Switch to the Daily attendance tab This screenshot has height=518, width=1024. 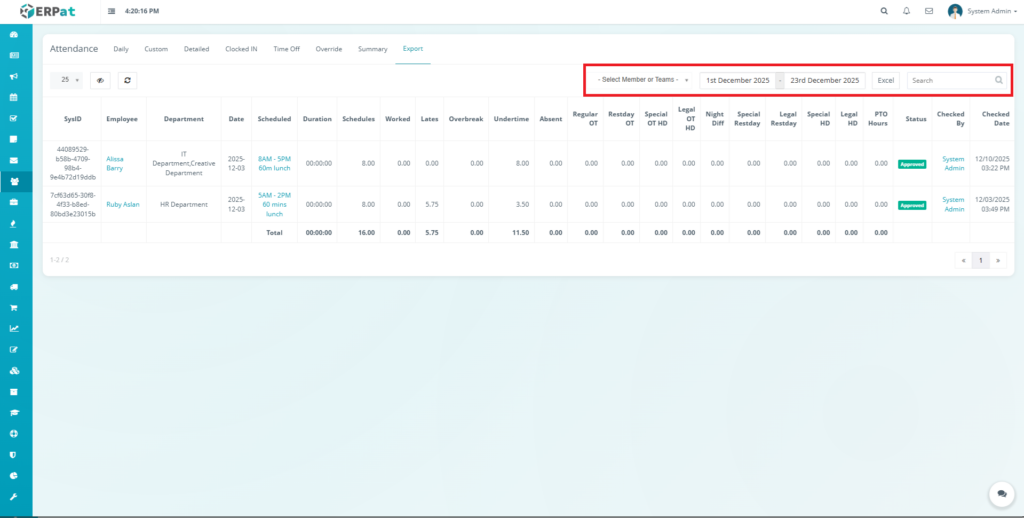point(121,48)
